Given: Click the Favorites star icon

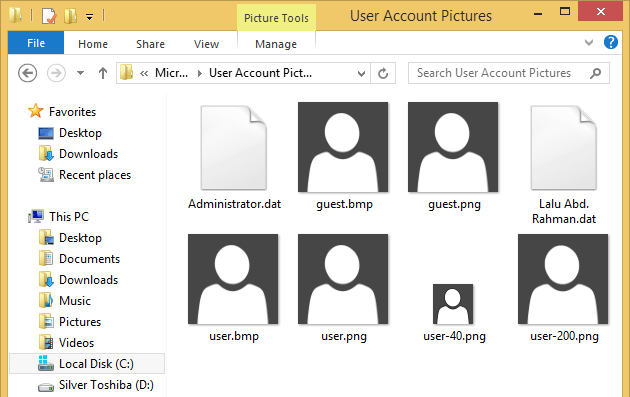Looking at the screenshot, I should pos(36,111).
